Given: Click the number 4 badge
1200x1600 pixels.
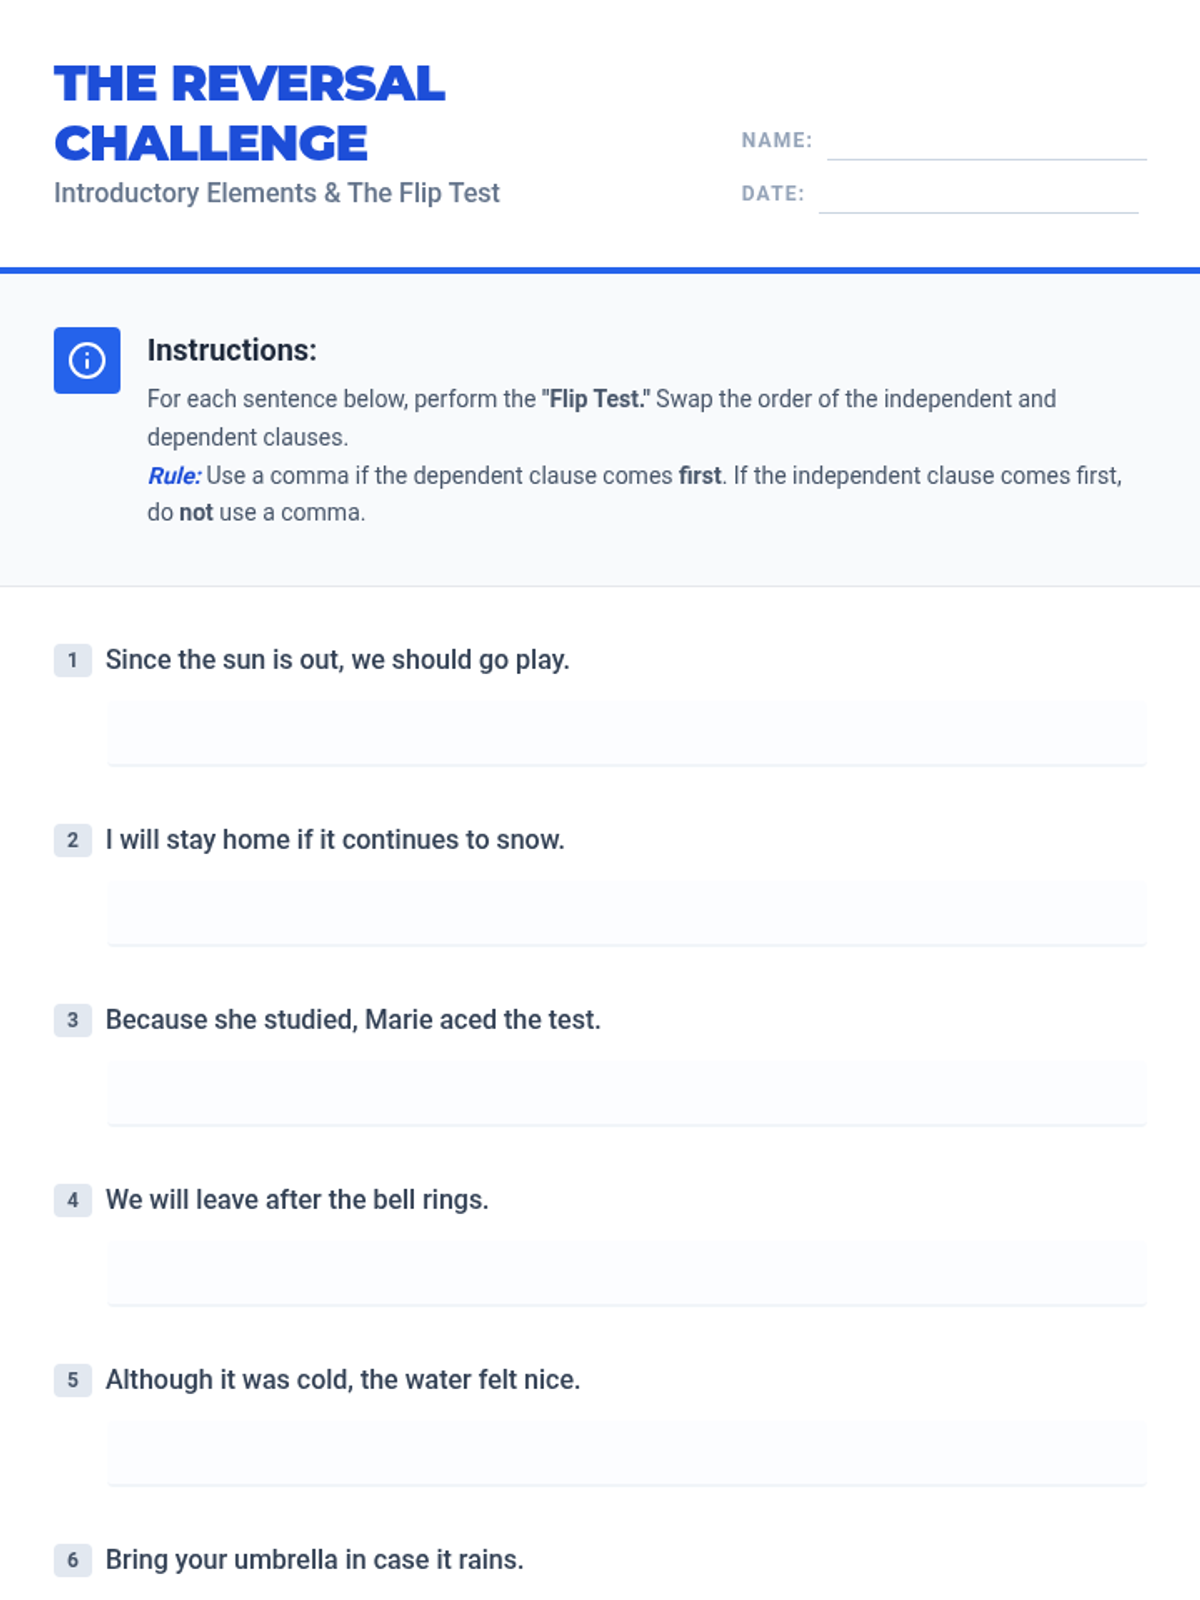Looking at the screenshot, I should 72,1200.
